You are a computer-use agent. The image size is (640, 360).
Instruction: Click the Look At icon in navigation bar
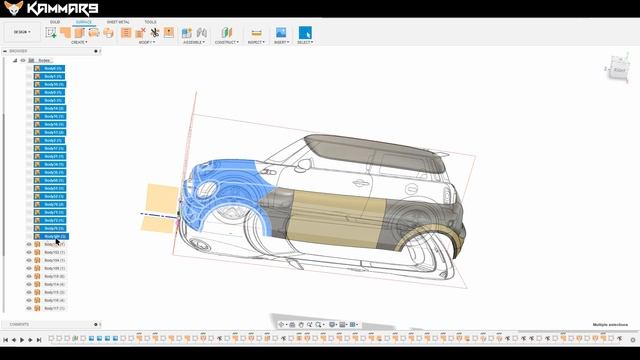[292, 324]
